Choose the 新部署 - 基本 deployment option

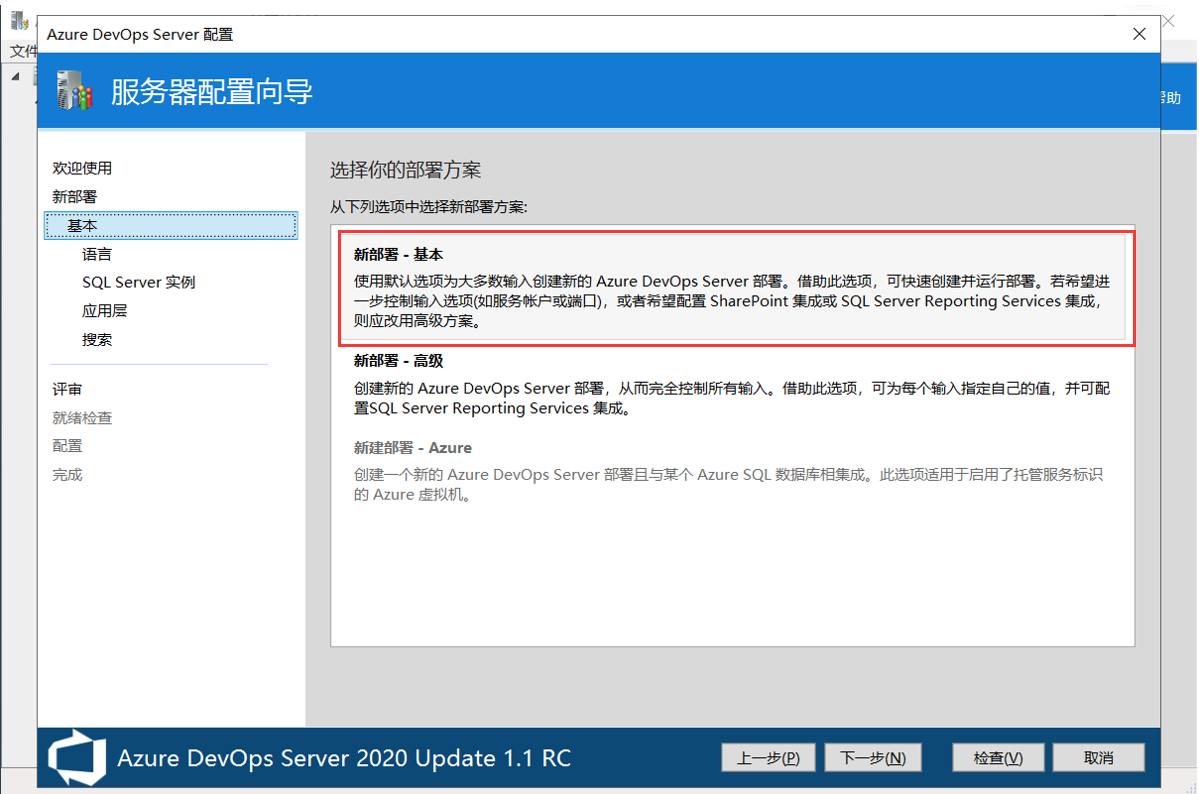click(733, 287)
